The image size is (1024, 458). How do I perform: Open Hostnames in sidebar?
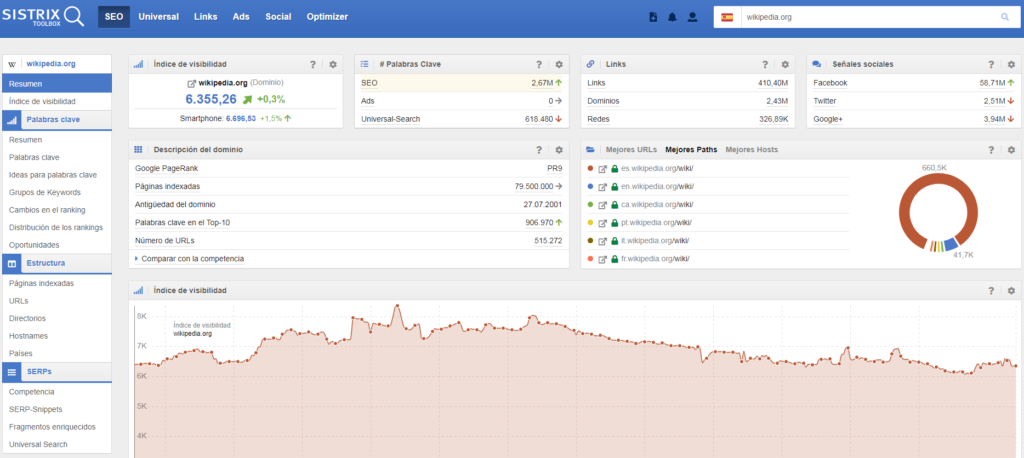click(x=29, y=336)
